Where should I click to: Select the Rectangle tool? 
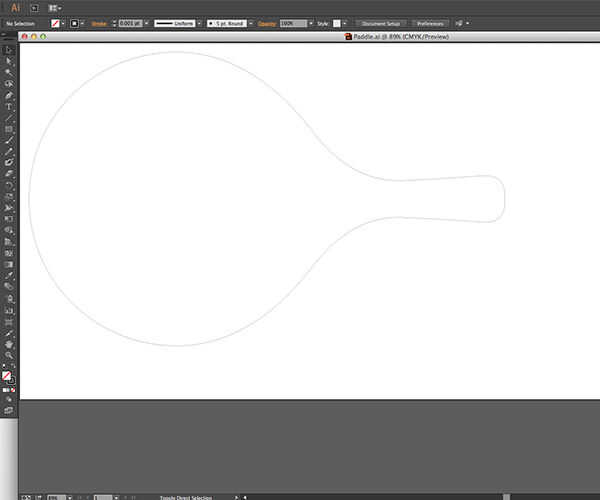coord(8,129)
